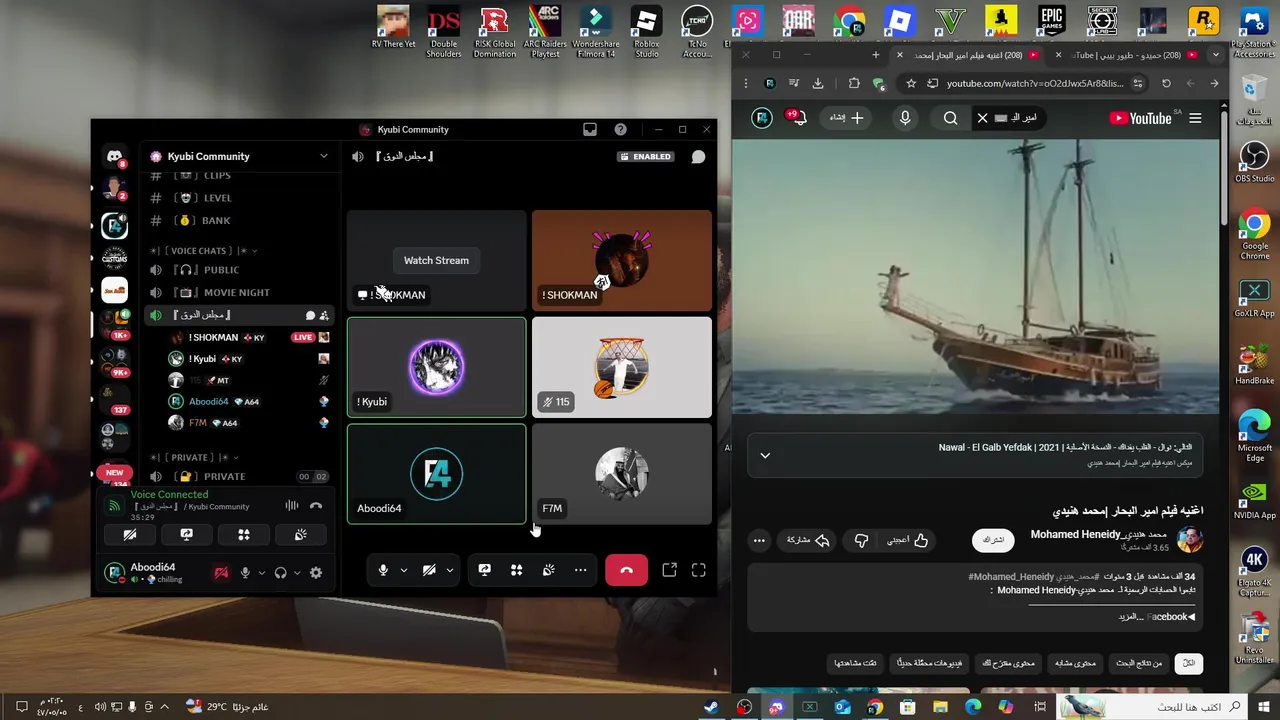Use YouTube voice search microphone
Image resolution: width=1280 pixels, height=720 pixels.
click(x=905, y=118)
